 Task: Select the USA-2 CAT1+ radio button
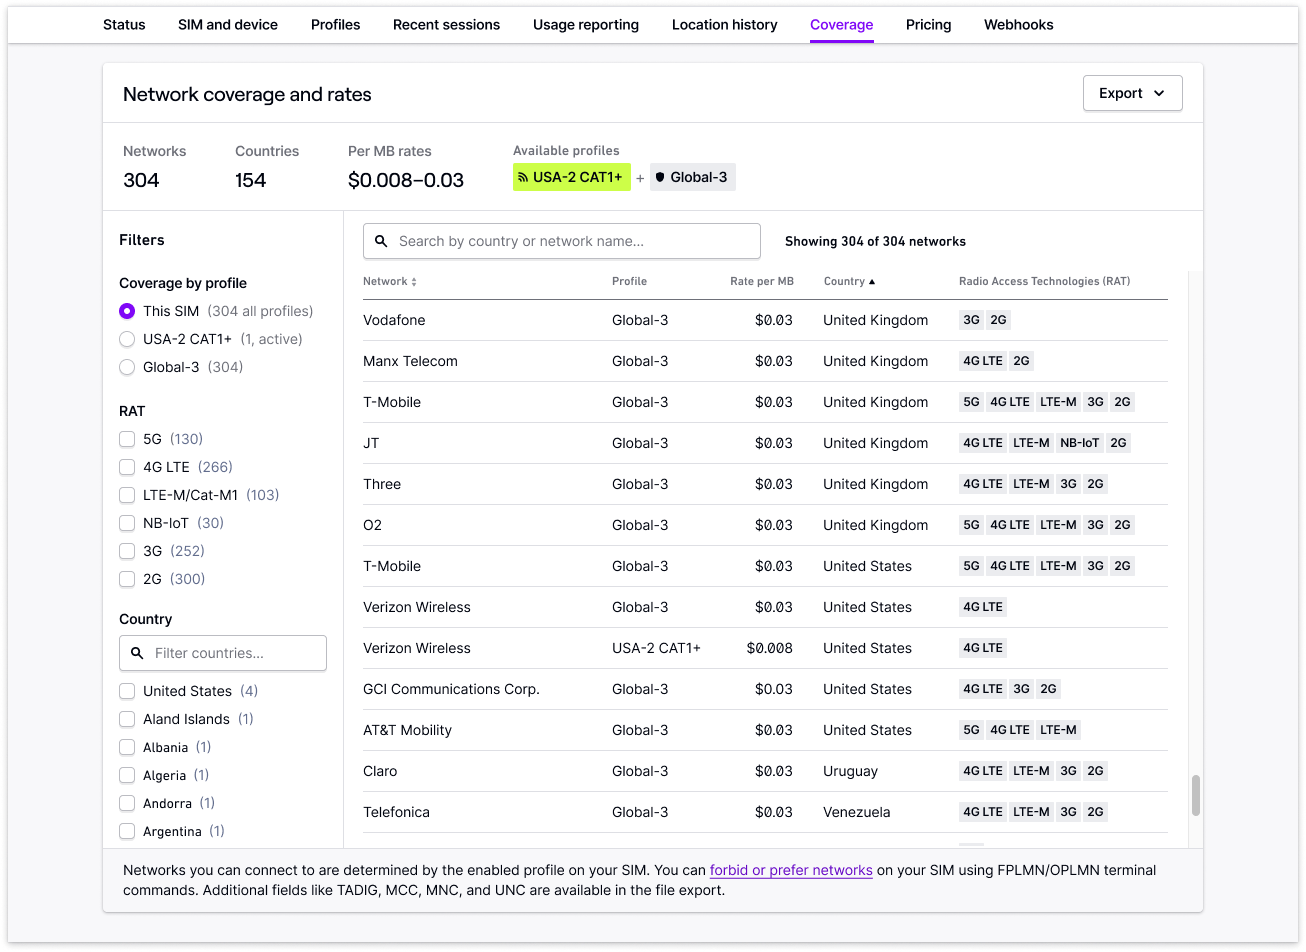tap(127, 339)
